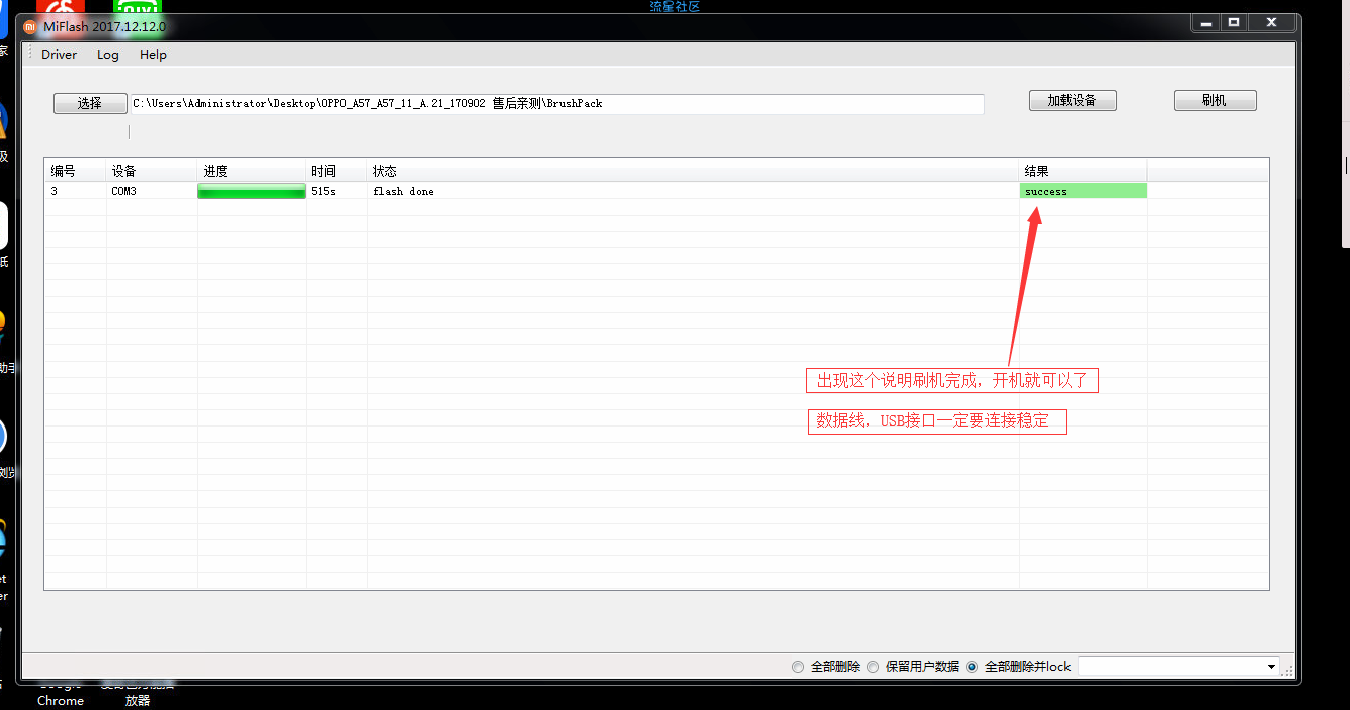Click the 选择 browse button
This screenshot has height=710, width=1350.
[90, 103]
